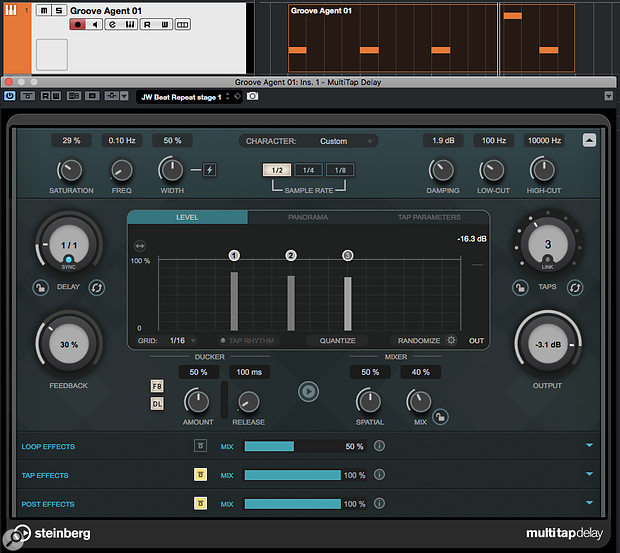Select 1/2 sample rate
This screenshot has width=620, height=553.
click(277, 170)
